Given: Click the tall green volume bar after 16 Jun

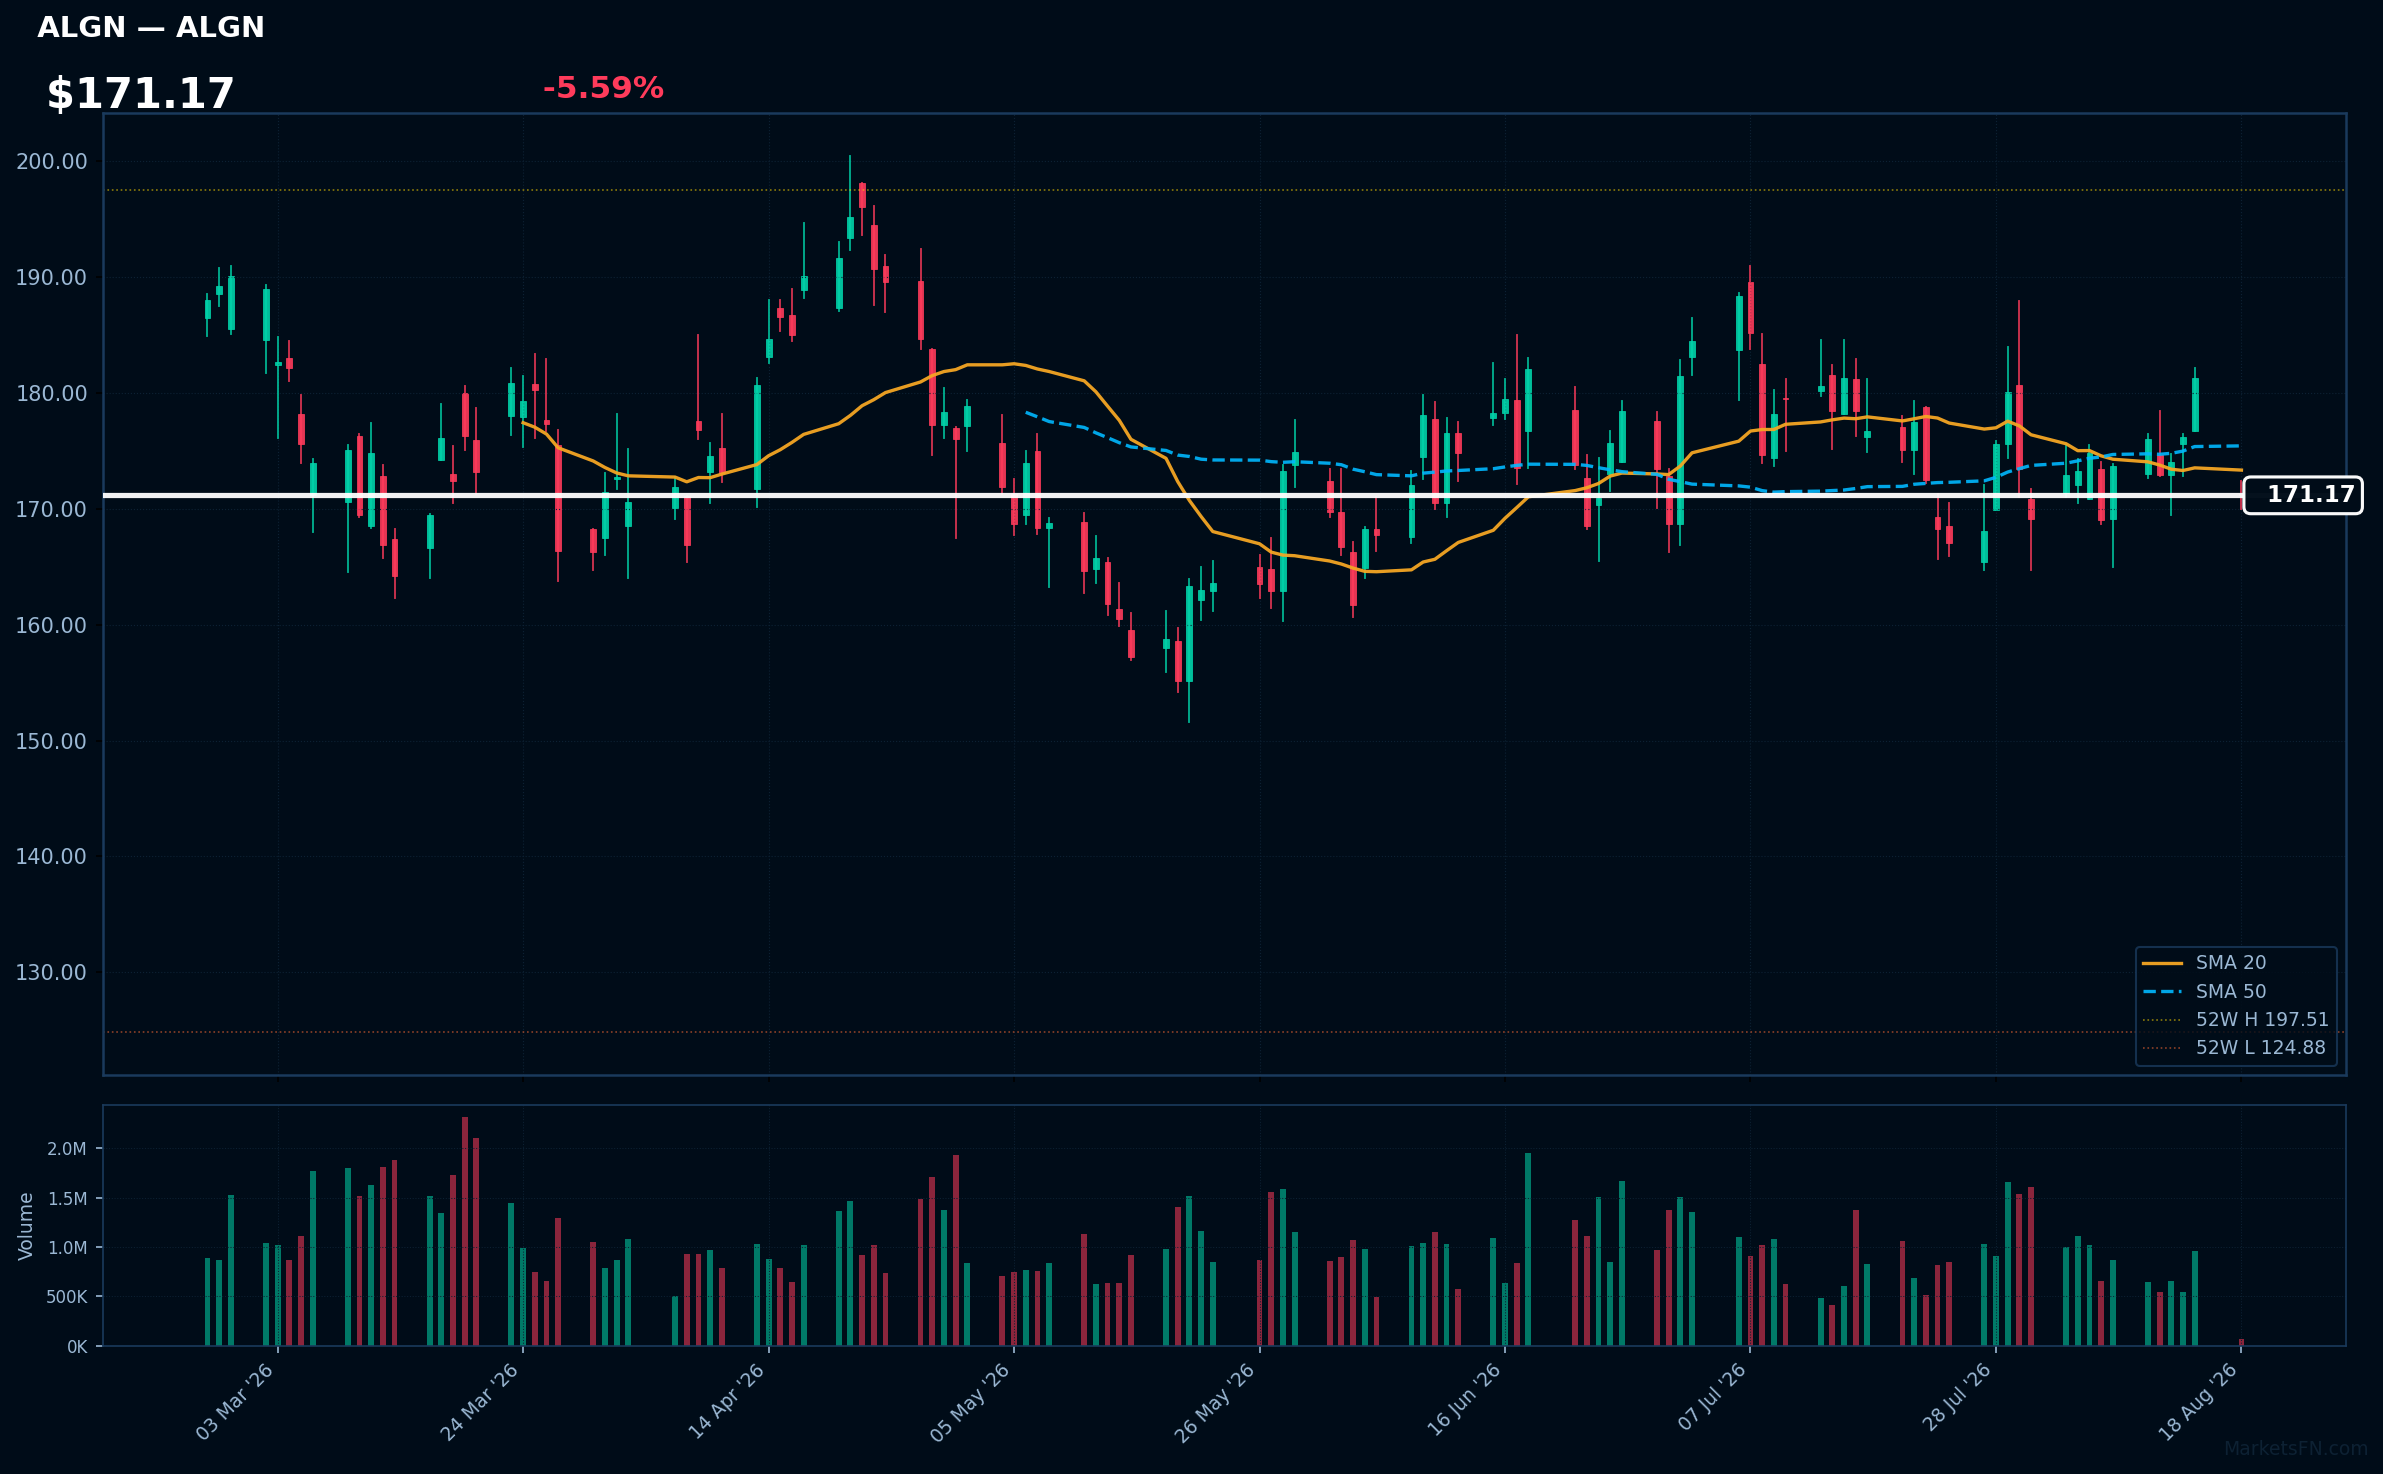Looking at the screenshot, I should 1528,1249.
